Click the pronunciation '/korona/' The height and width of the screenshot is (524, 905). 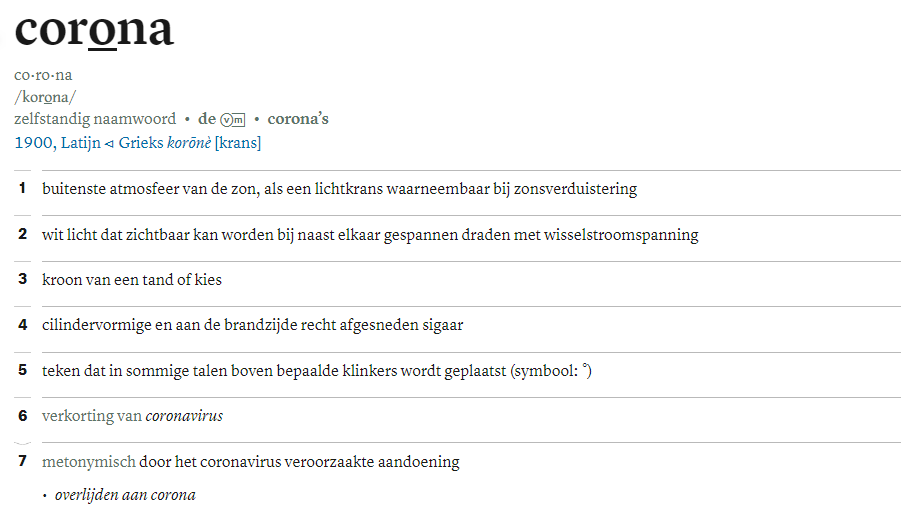pos(45,97)
